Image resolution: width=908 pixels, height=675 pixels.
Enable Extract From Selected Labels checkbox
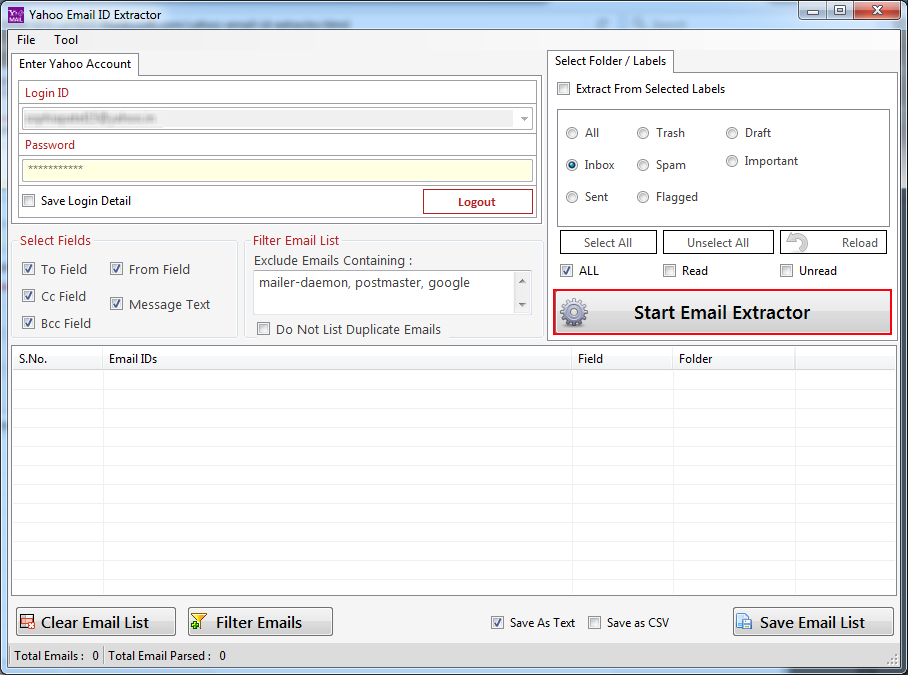(x=563, y=89)
